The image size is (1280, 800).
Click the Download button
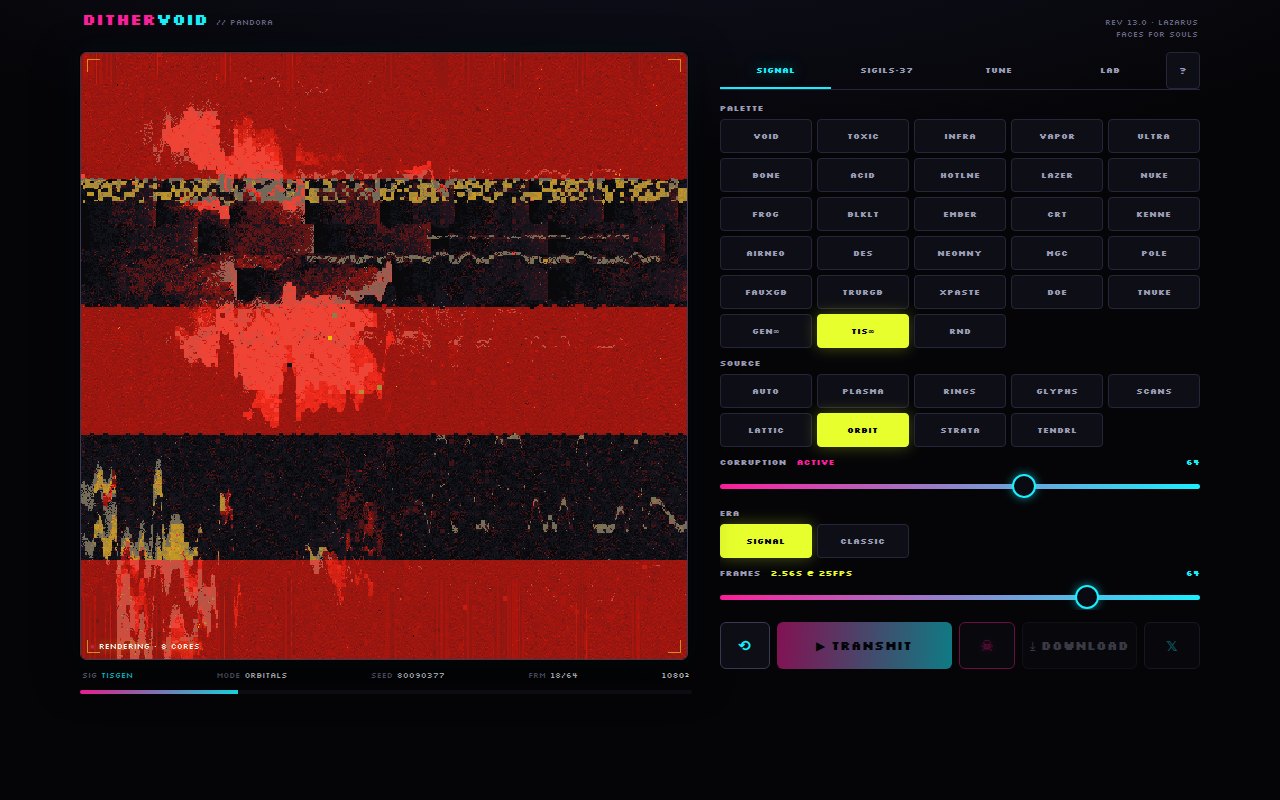(1079, 645)
